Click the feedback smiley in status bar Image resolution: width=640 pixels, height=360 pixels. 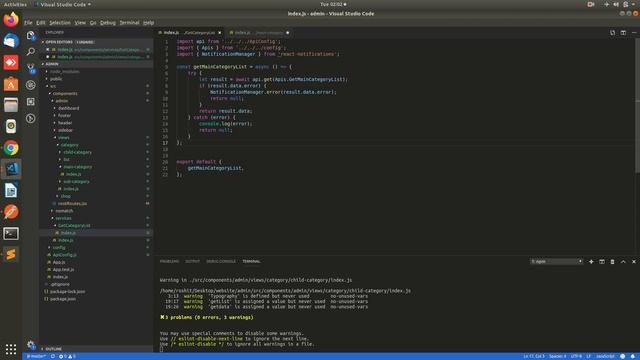(622, 356)
